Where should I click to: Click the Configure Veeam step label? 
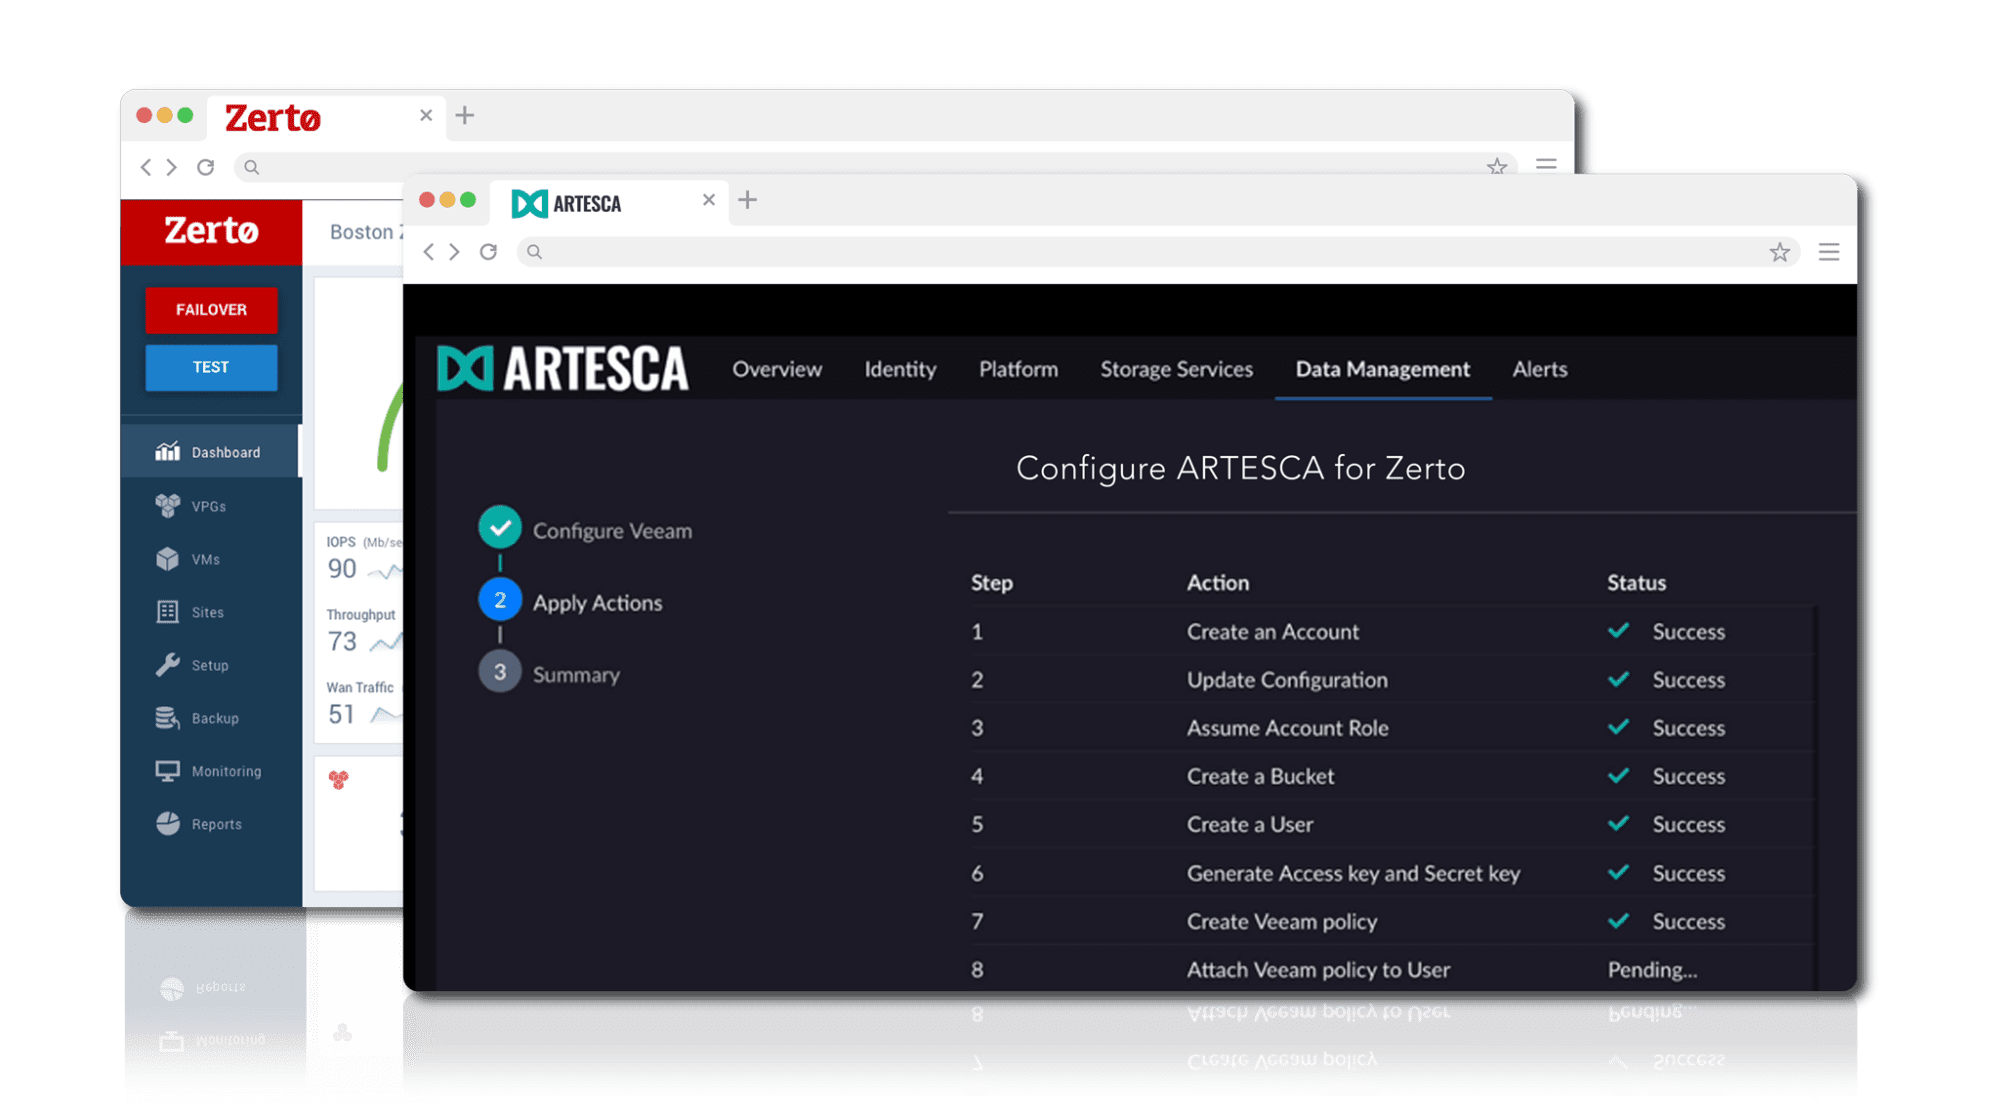[x=612, y=531]
